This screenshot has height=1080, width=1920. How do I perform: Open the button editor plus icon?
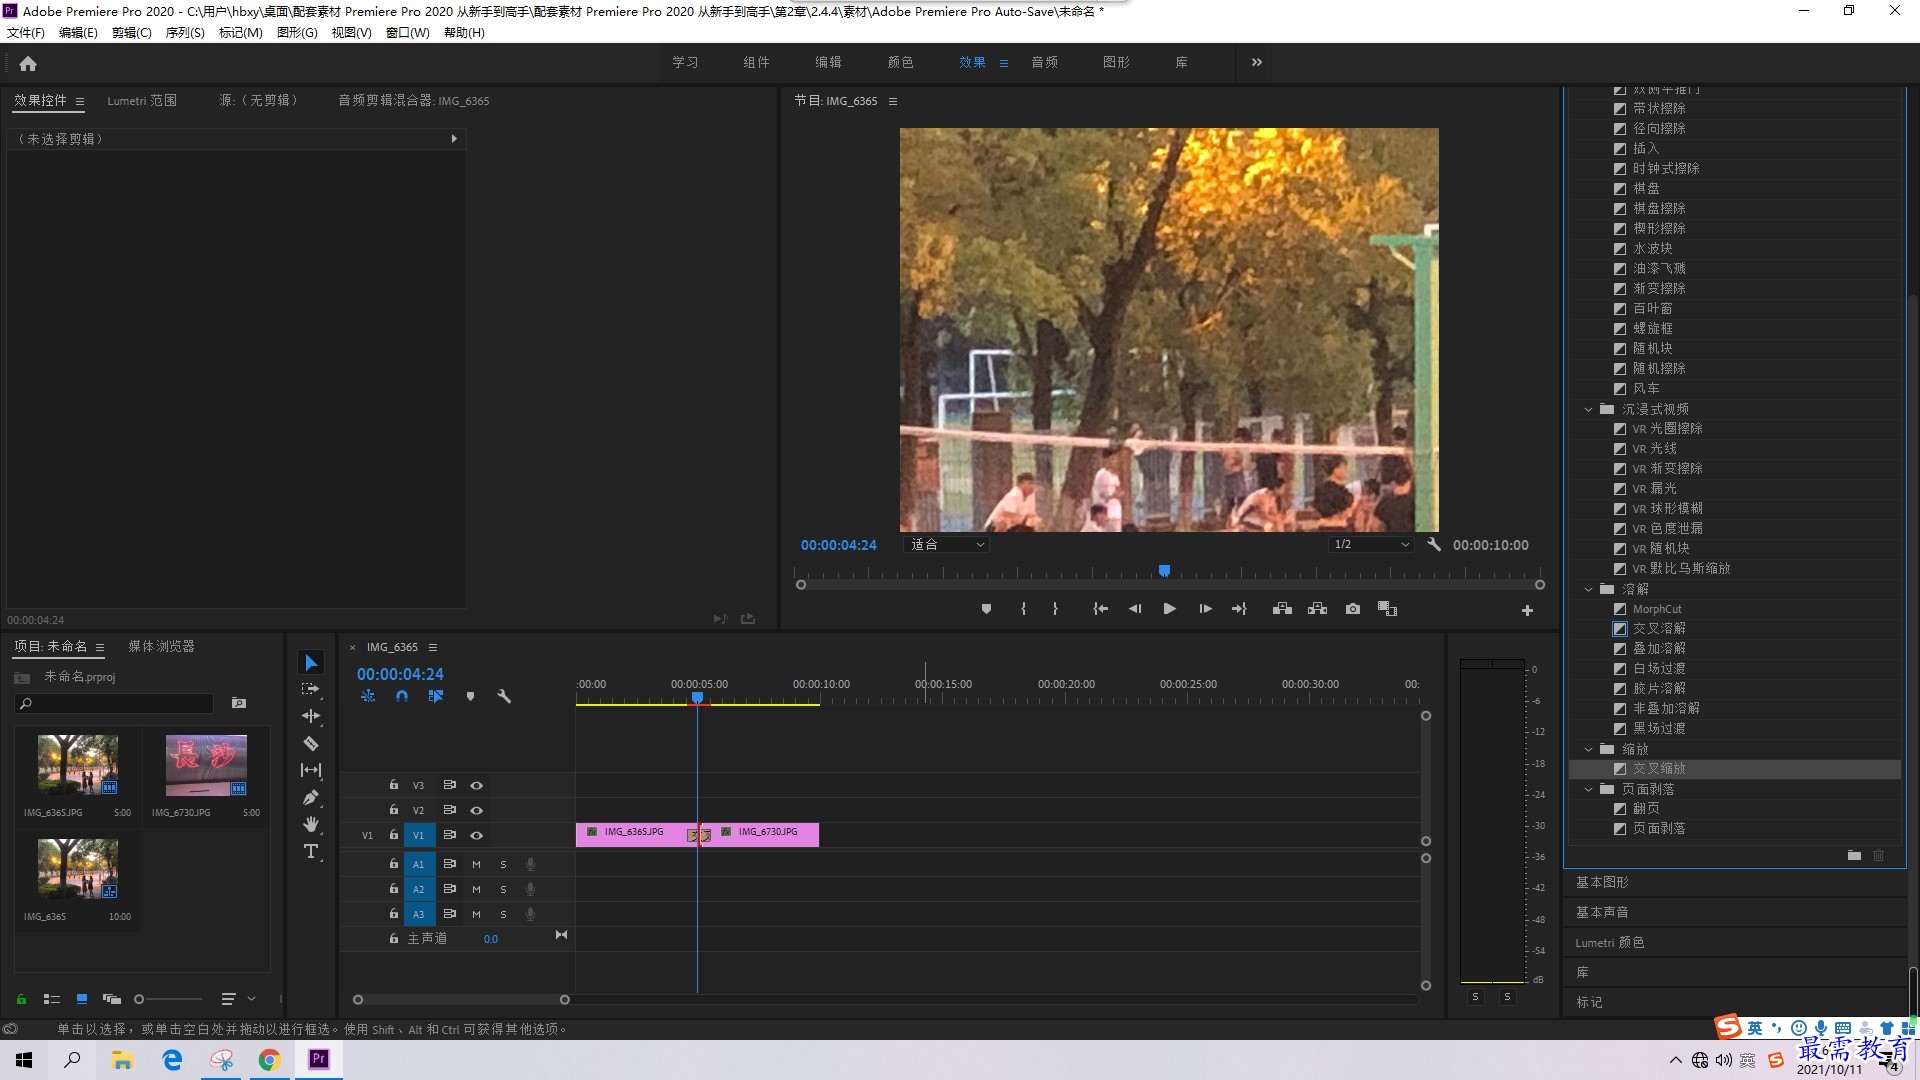click(x=1527, y=610)
